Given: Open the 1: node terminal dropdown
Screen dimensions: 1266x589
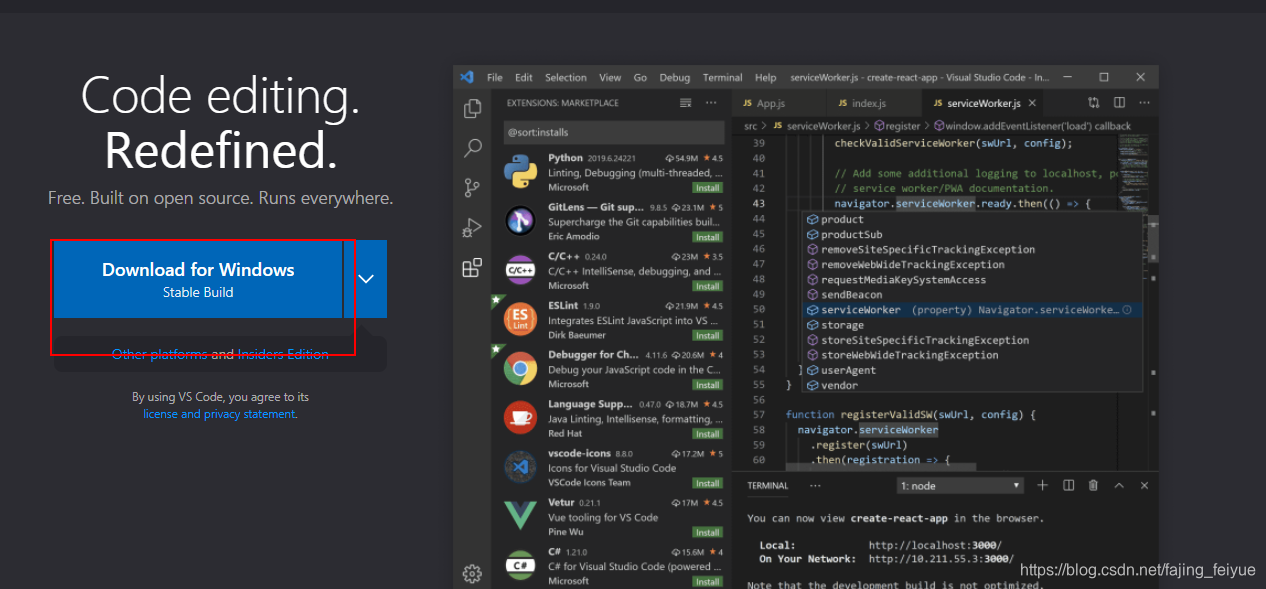Looking at the screenshot, I should pos(961,486).
